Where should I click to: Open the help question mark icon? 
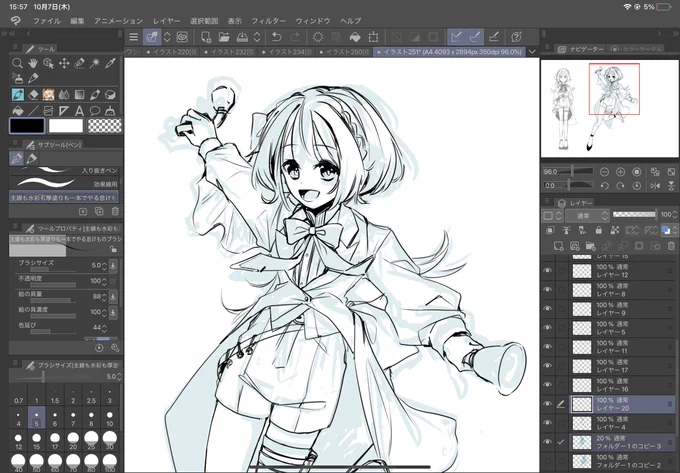516,37
